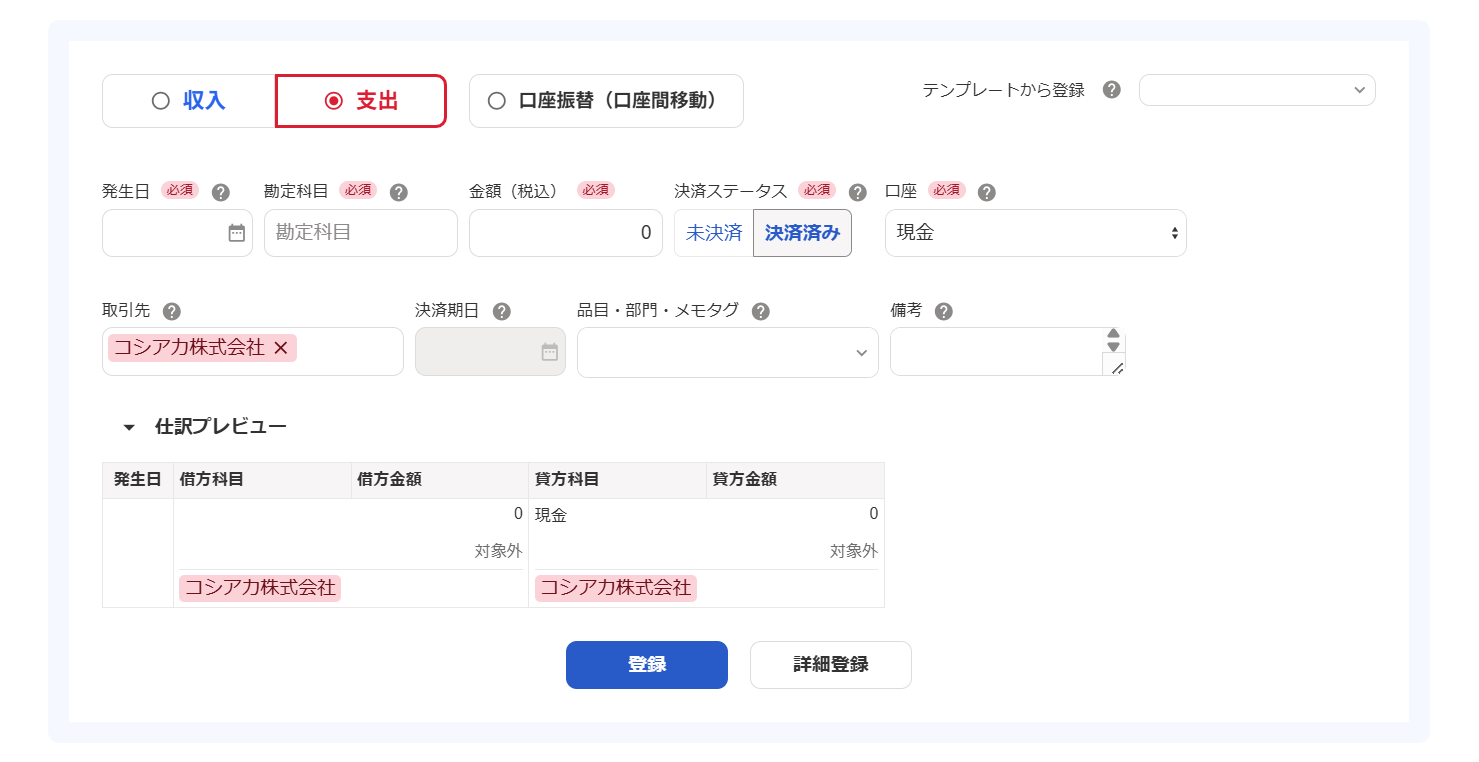Set status to 決済済み

(x=802, y=233)
